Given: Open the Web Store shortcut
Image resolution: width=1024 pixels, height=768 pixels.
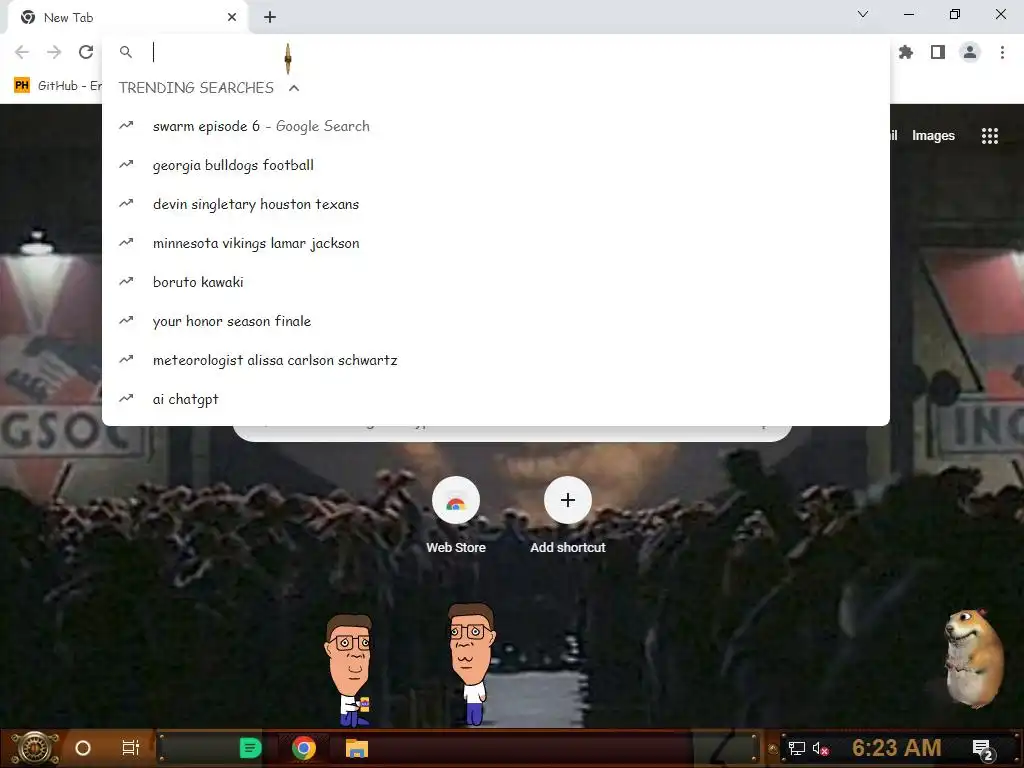Looking at the screenshot, I should [456, 516].
